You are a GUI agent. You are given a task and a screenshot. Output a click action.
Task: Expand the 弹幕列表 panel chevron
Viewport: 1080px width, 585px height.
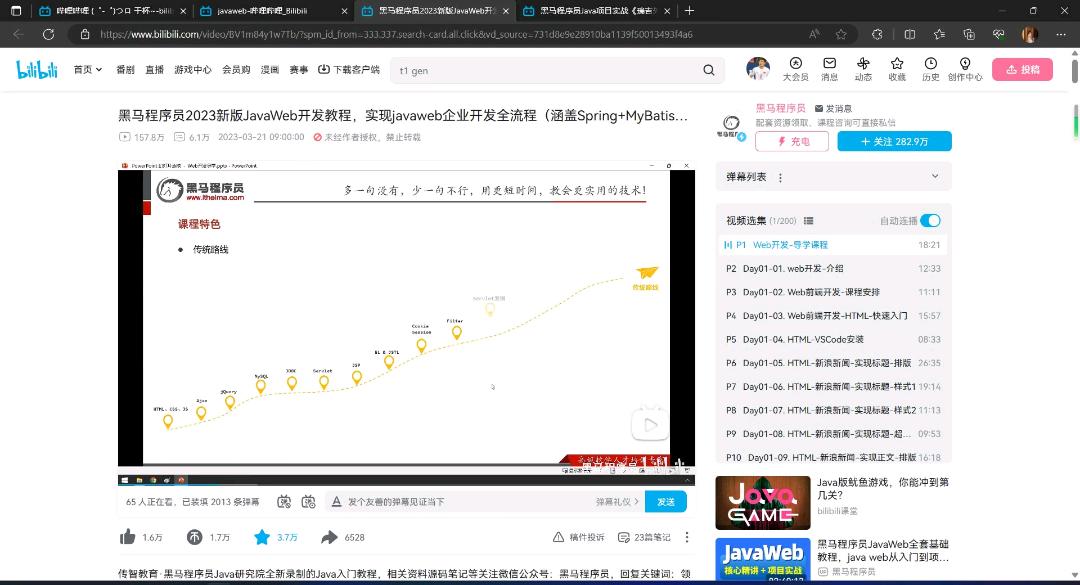click(x=935, y=176)
